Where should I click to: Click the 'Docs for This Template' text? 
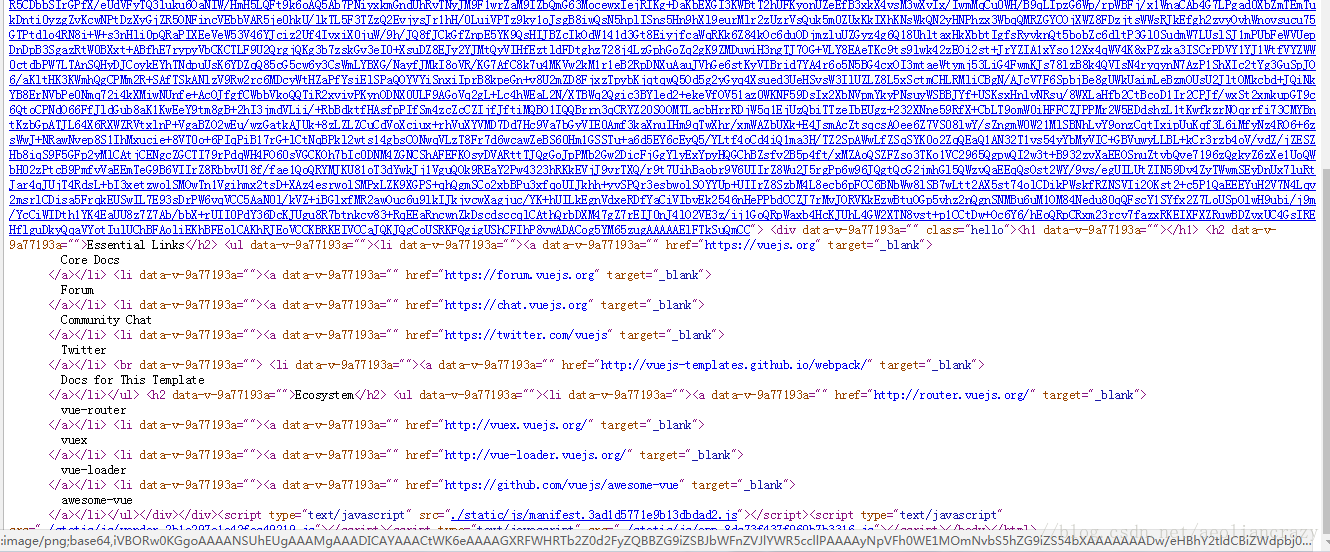point(132,380)
